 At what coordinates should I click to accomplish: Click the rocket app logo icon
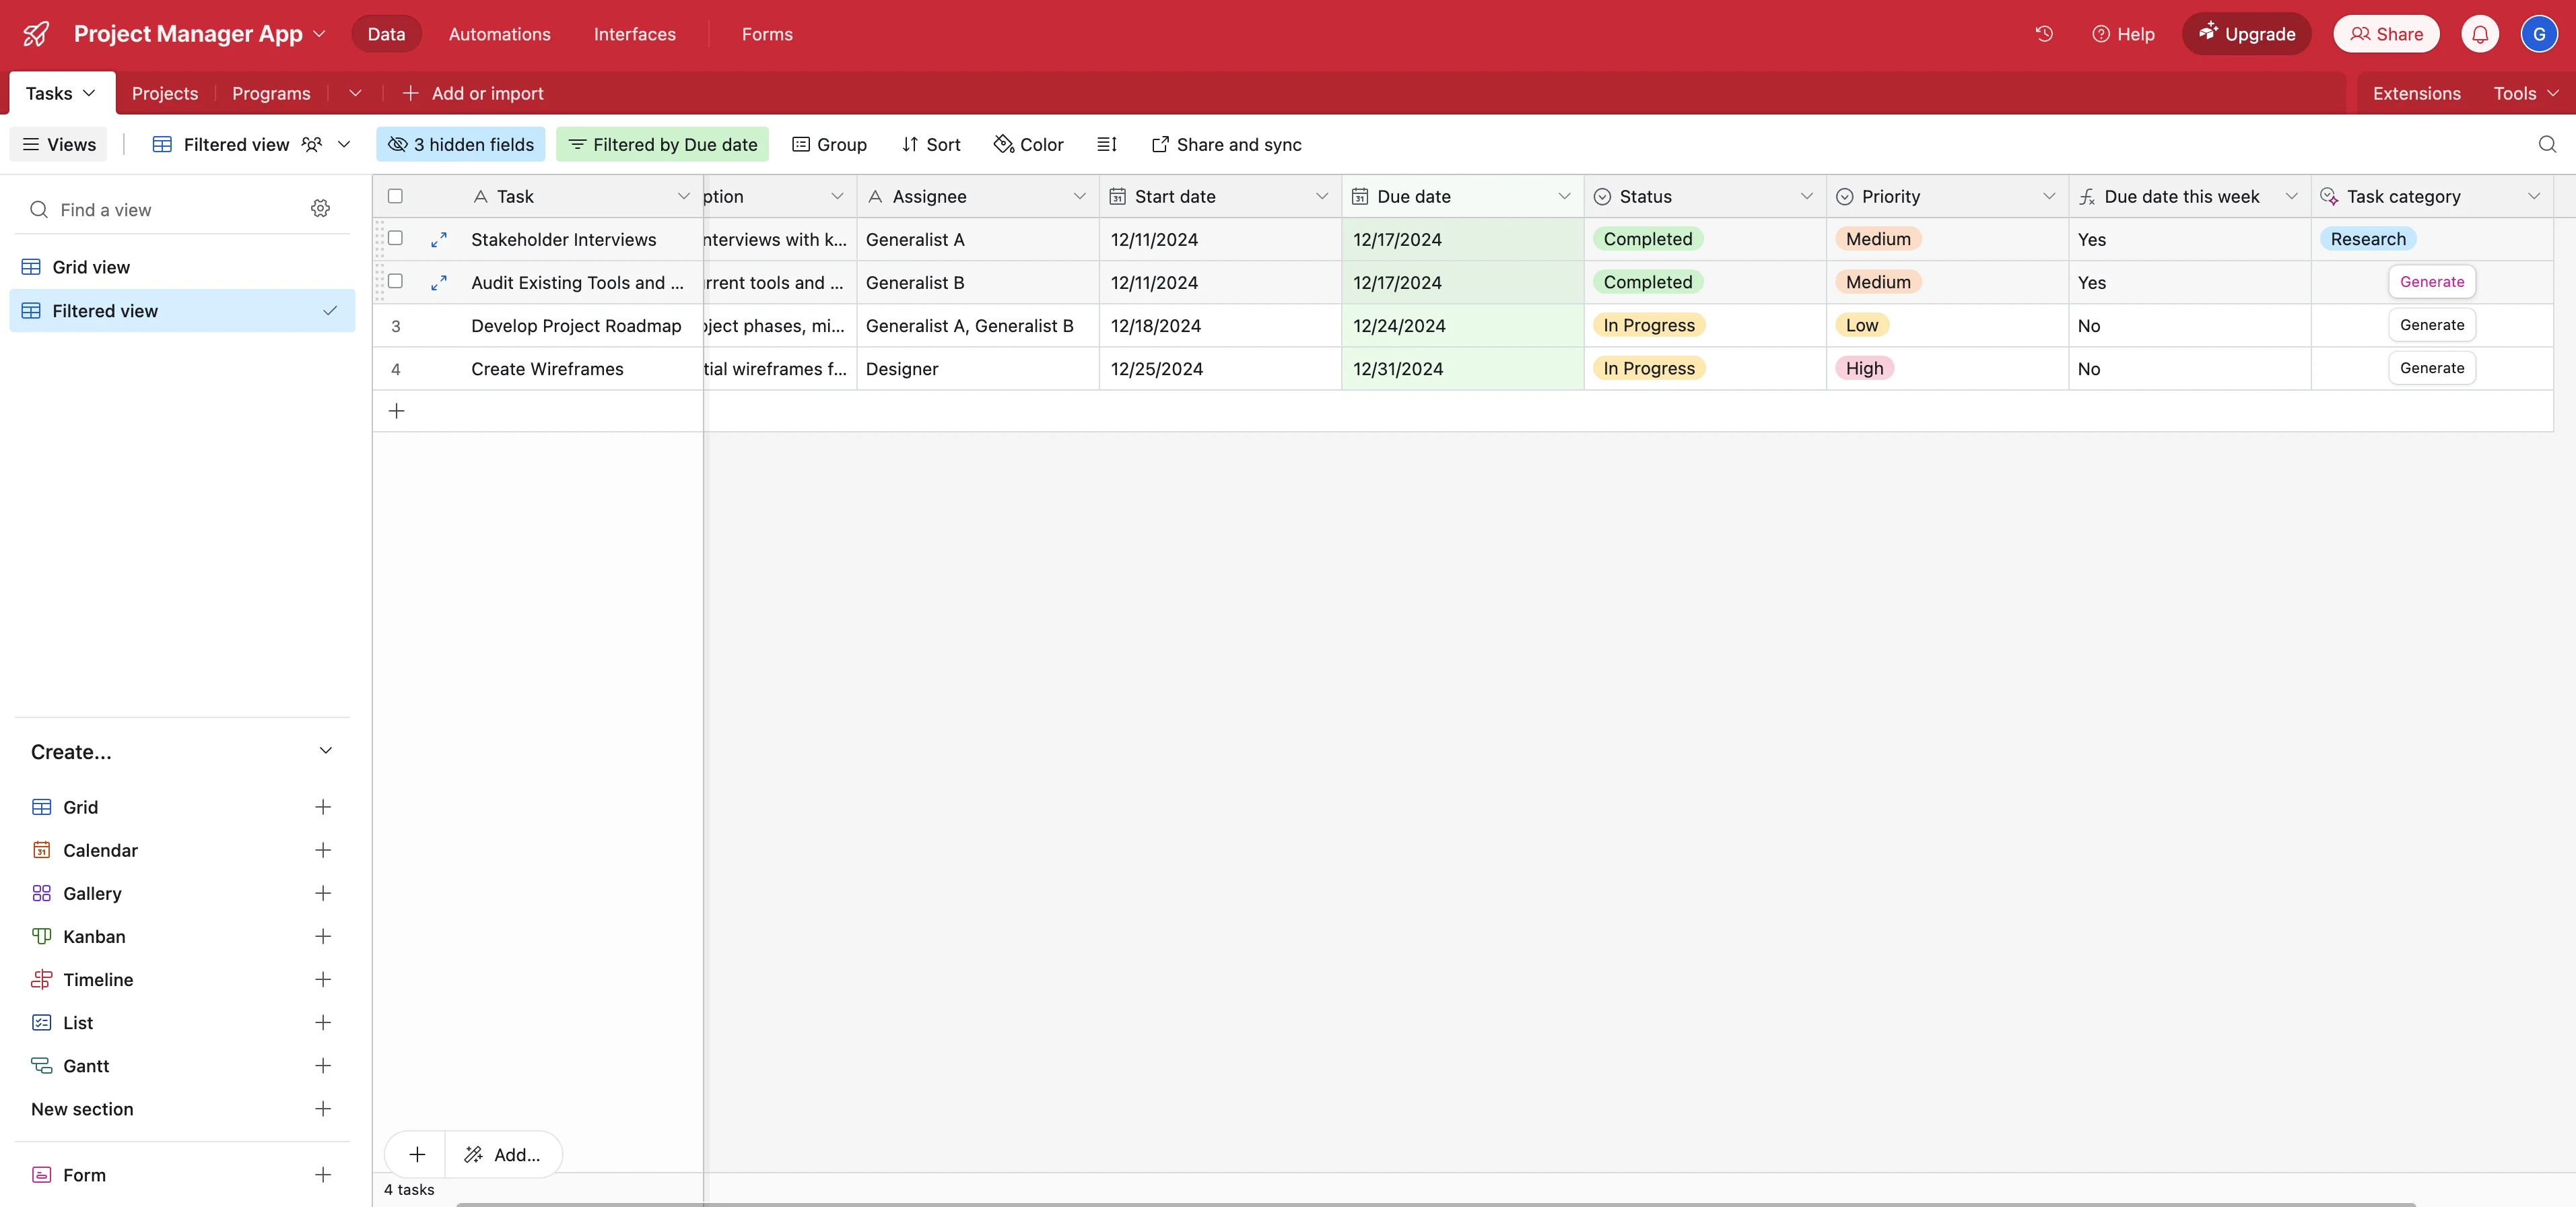click(x=36, y=34)
